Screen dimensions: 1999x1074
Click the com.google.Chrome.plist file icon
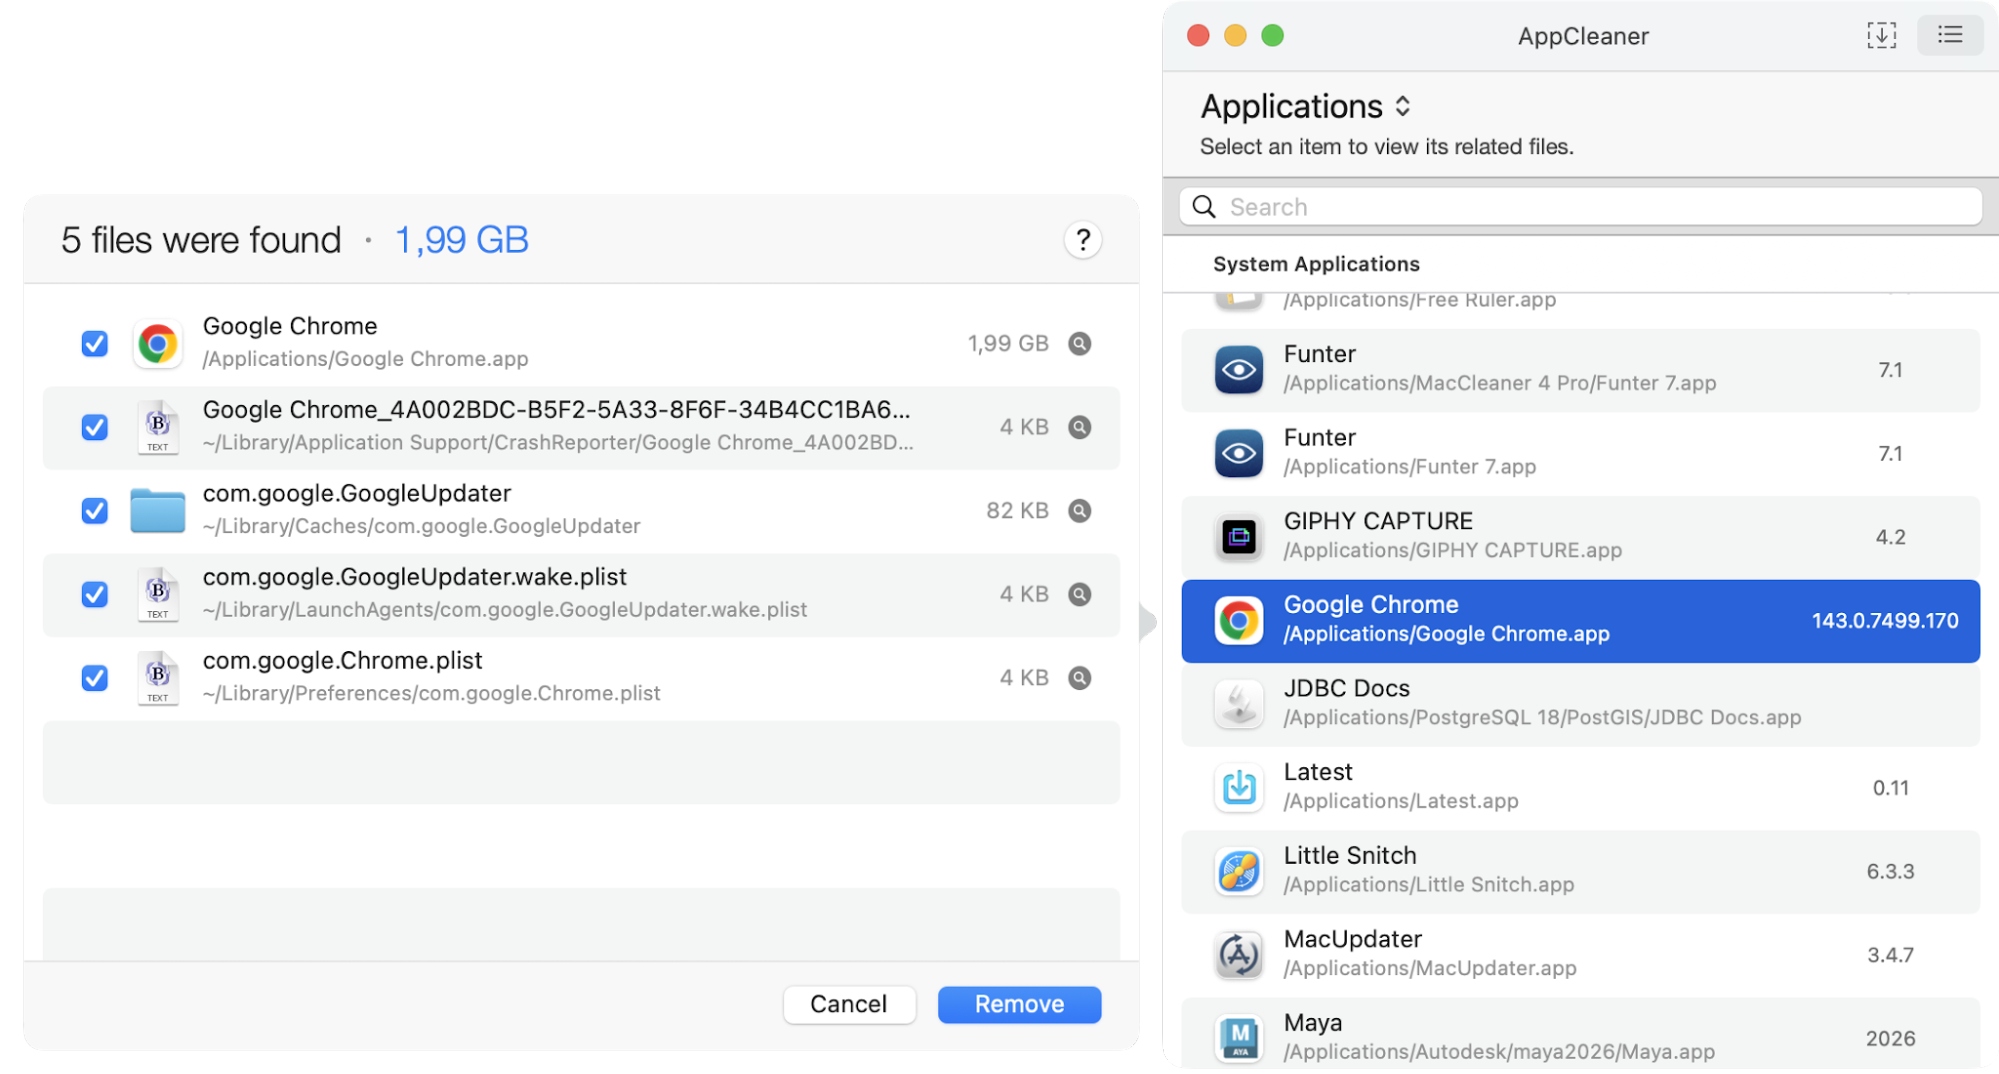[157, 678]
